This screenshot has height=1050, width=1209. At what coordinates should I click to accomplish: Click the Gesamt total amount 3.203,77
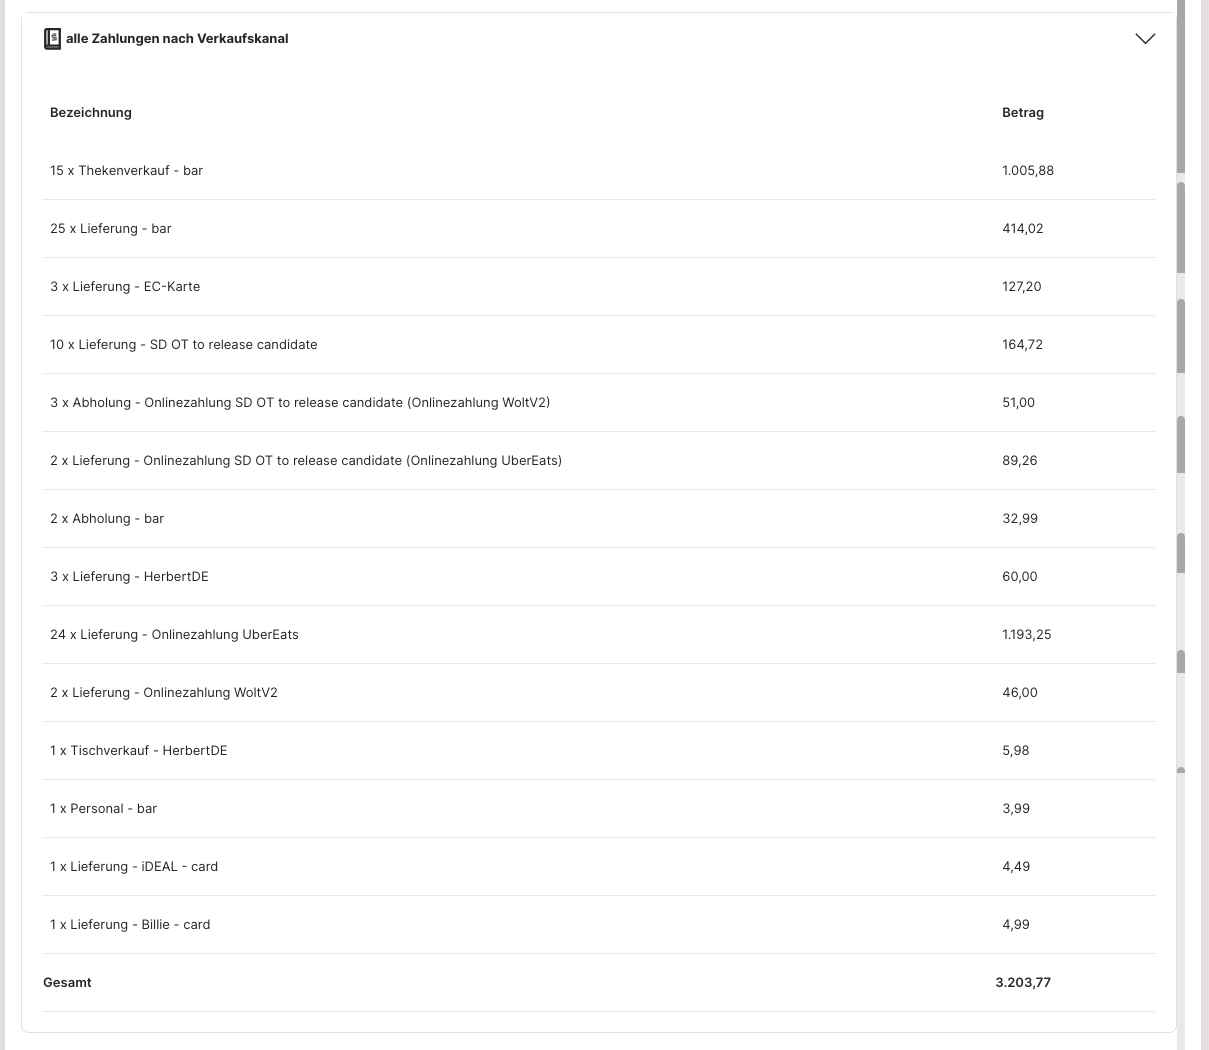(x=1022, y=983)
